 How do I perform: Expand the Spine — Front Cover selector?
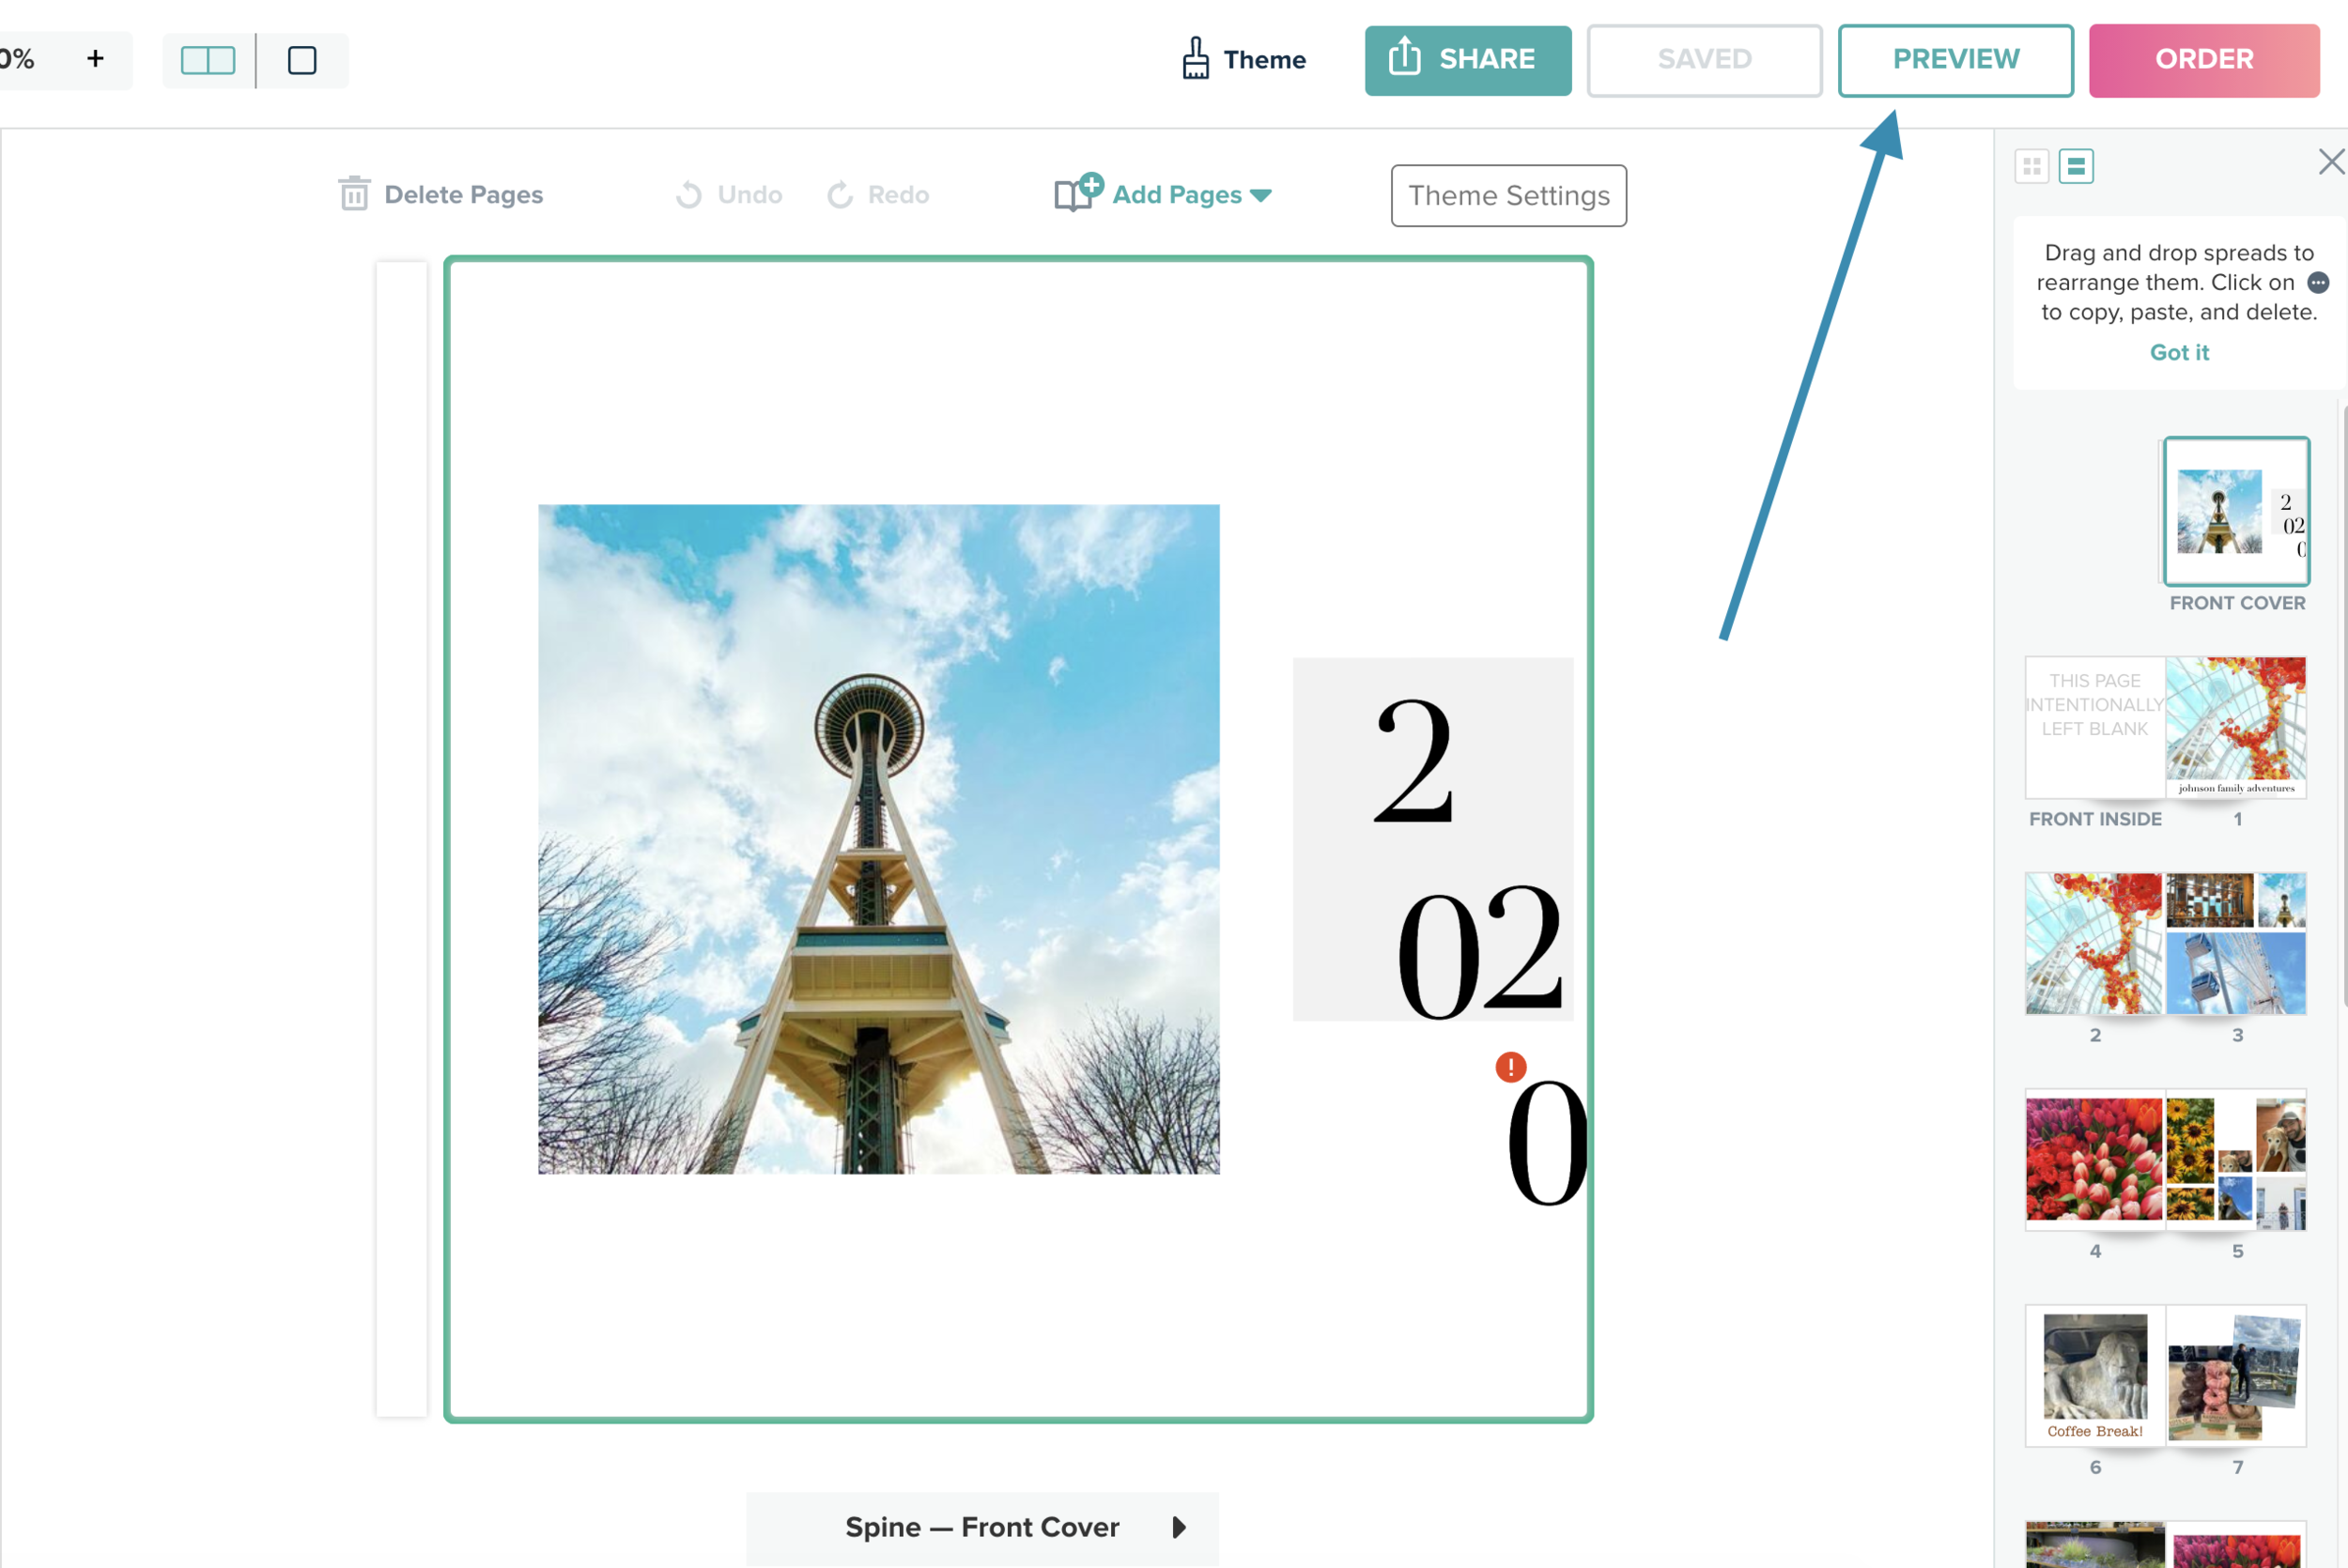coord(1178,1527)
